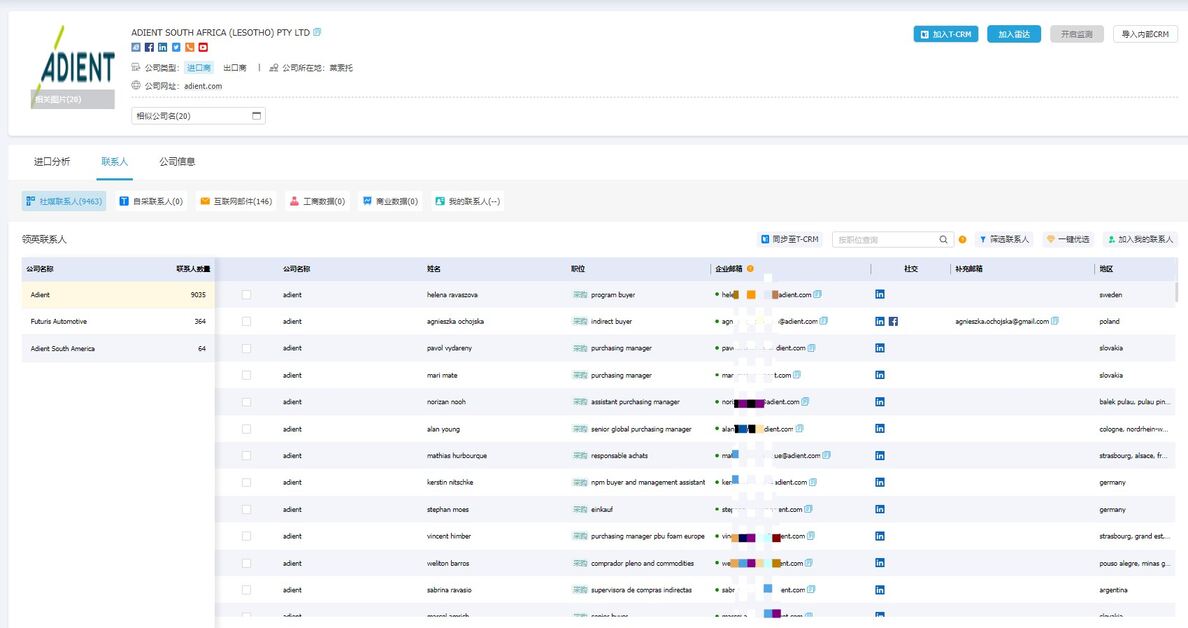The height and width of the screenshot is (628, 1188).
Task: Tick the checkbox for helena ravaszova row
Action: pyautogui.click(x=246, y=295)
